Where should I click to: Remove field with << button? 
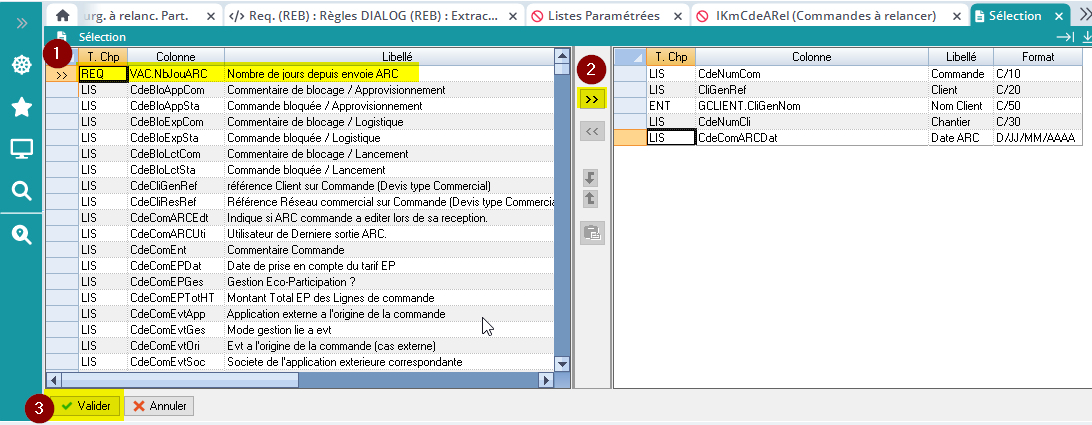coord(591,131)
